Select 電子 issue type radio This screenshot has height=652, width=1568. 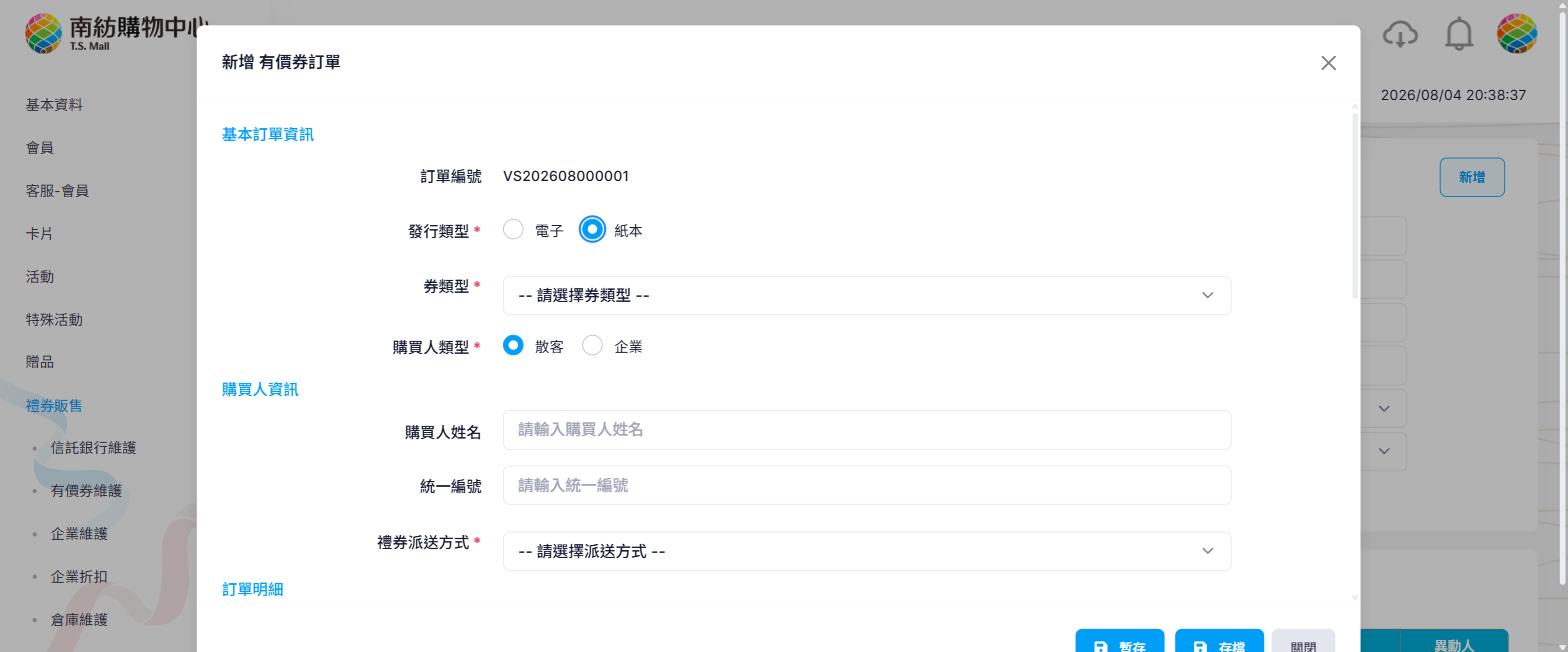click(x=513, y=230)
